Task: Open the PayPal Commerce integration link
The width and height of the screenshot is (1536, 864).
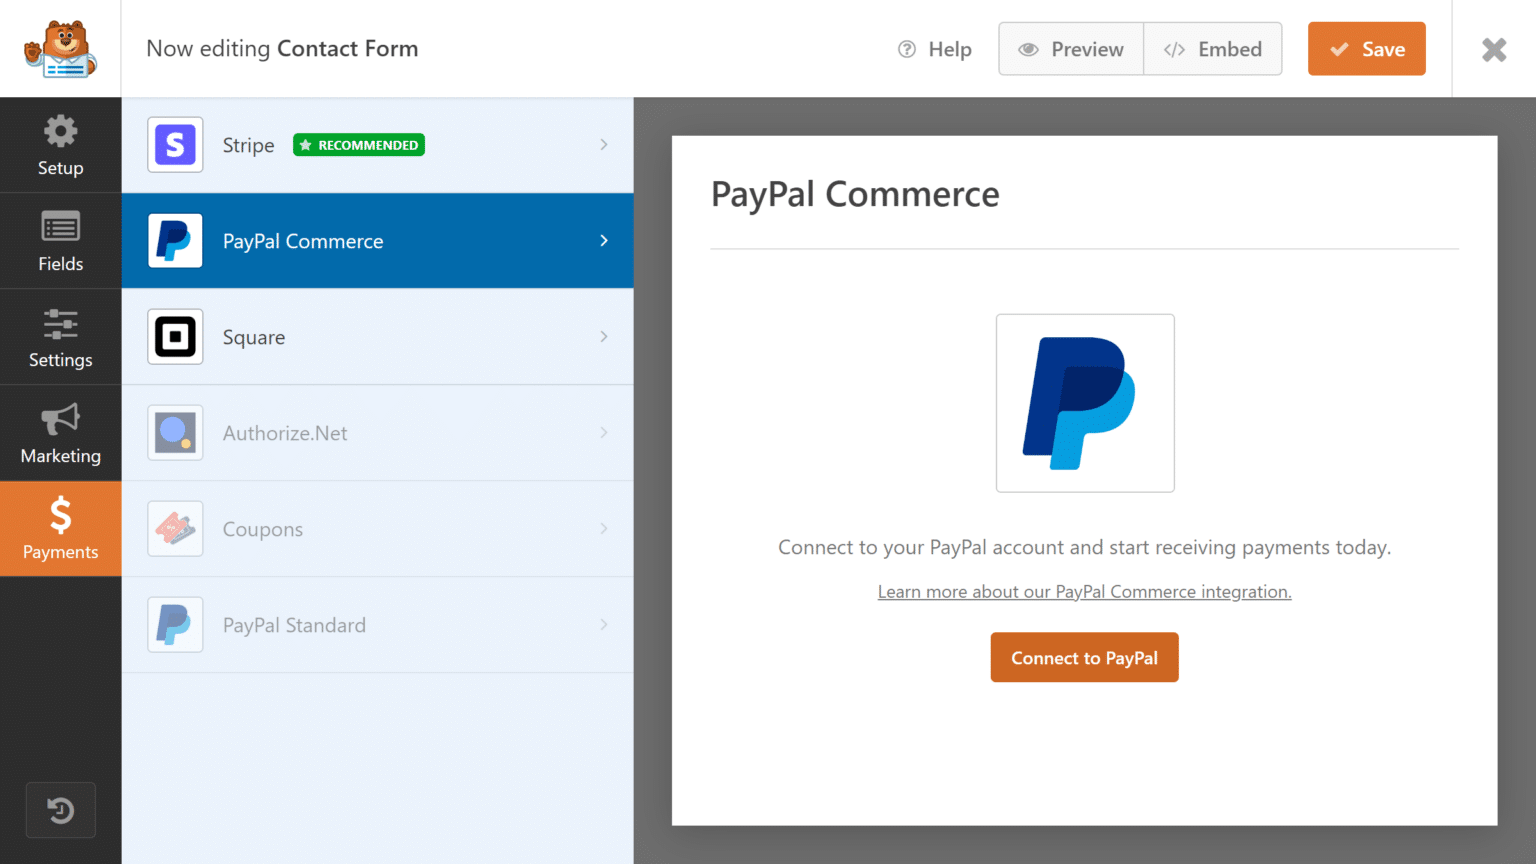Action: point(1084,591)
